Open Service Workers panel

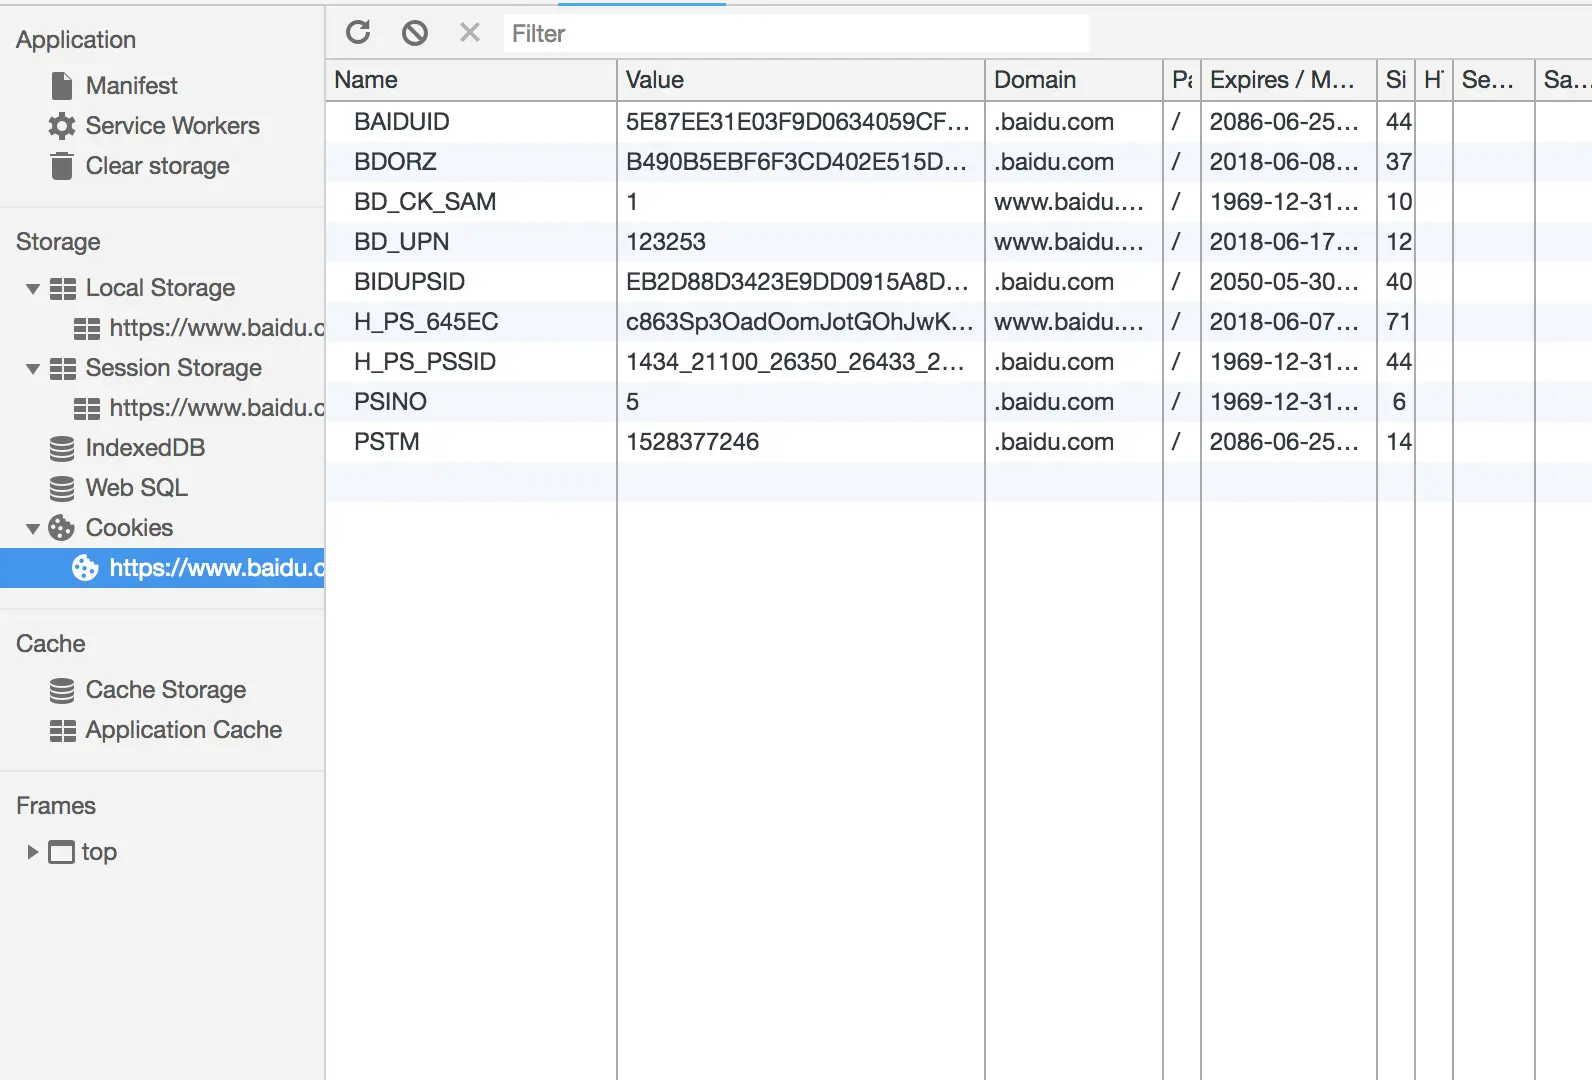[x=172, y=126]
